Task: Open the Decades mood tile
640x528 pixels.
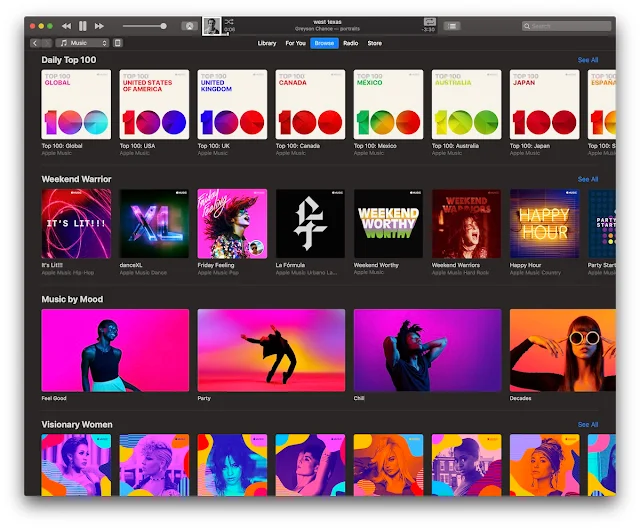Action: point(563,351)
